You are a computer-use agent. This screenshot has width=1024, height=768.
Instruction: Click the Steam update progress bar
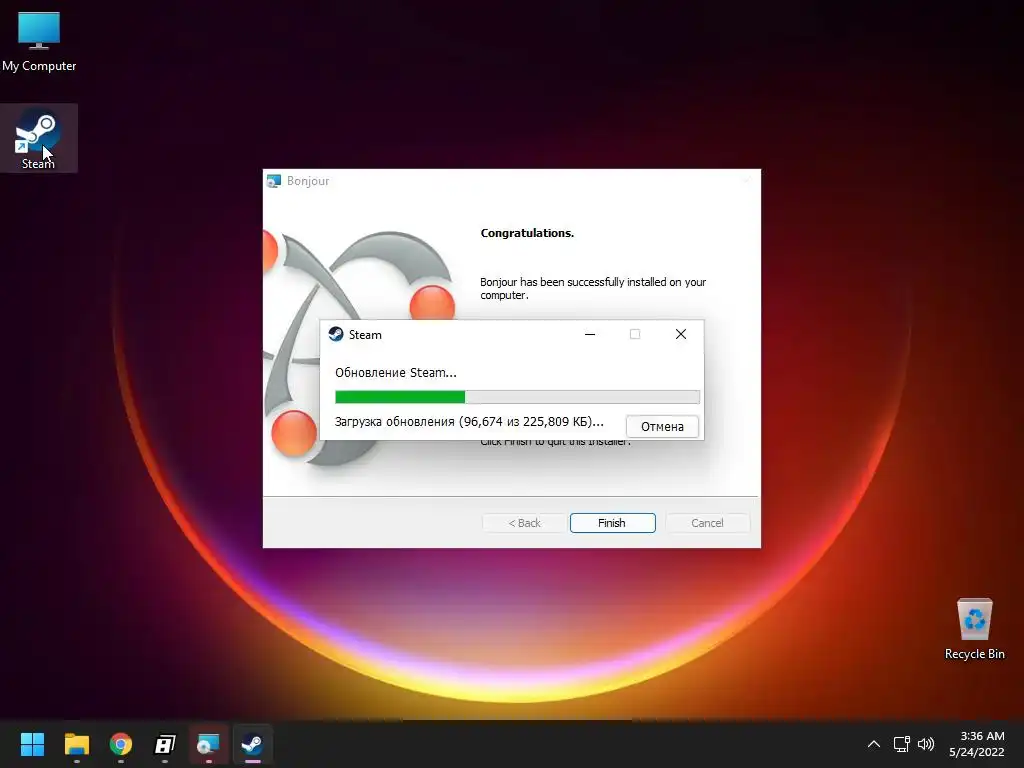click(x=517, y=397)
